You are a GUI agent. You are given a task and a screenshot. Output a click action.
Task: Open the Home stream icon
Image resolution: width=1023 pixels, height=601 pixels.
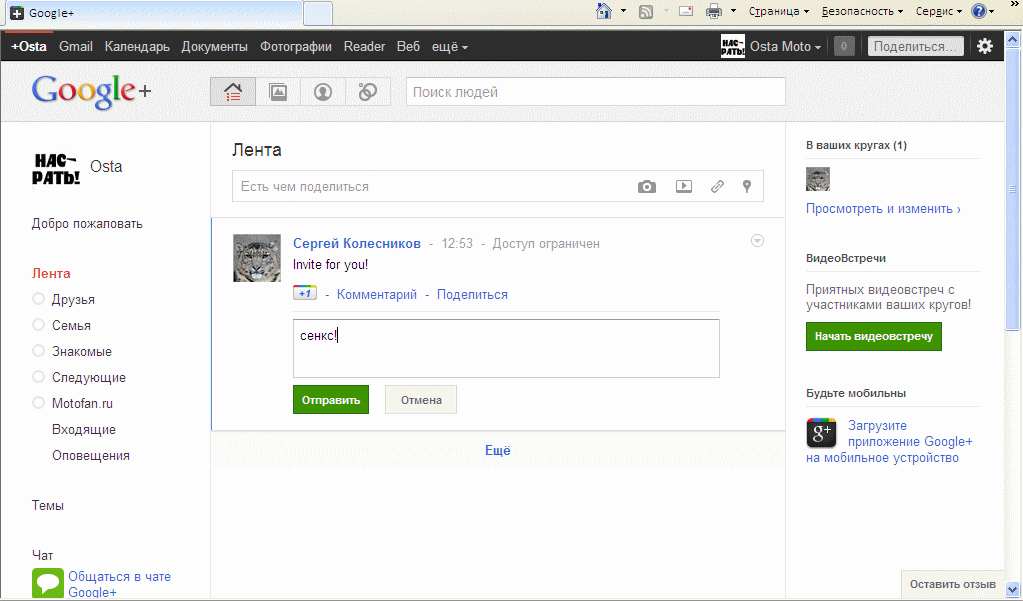[233, 92]
